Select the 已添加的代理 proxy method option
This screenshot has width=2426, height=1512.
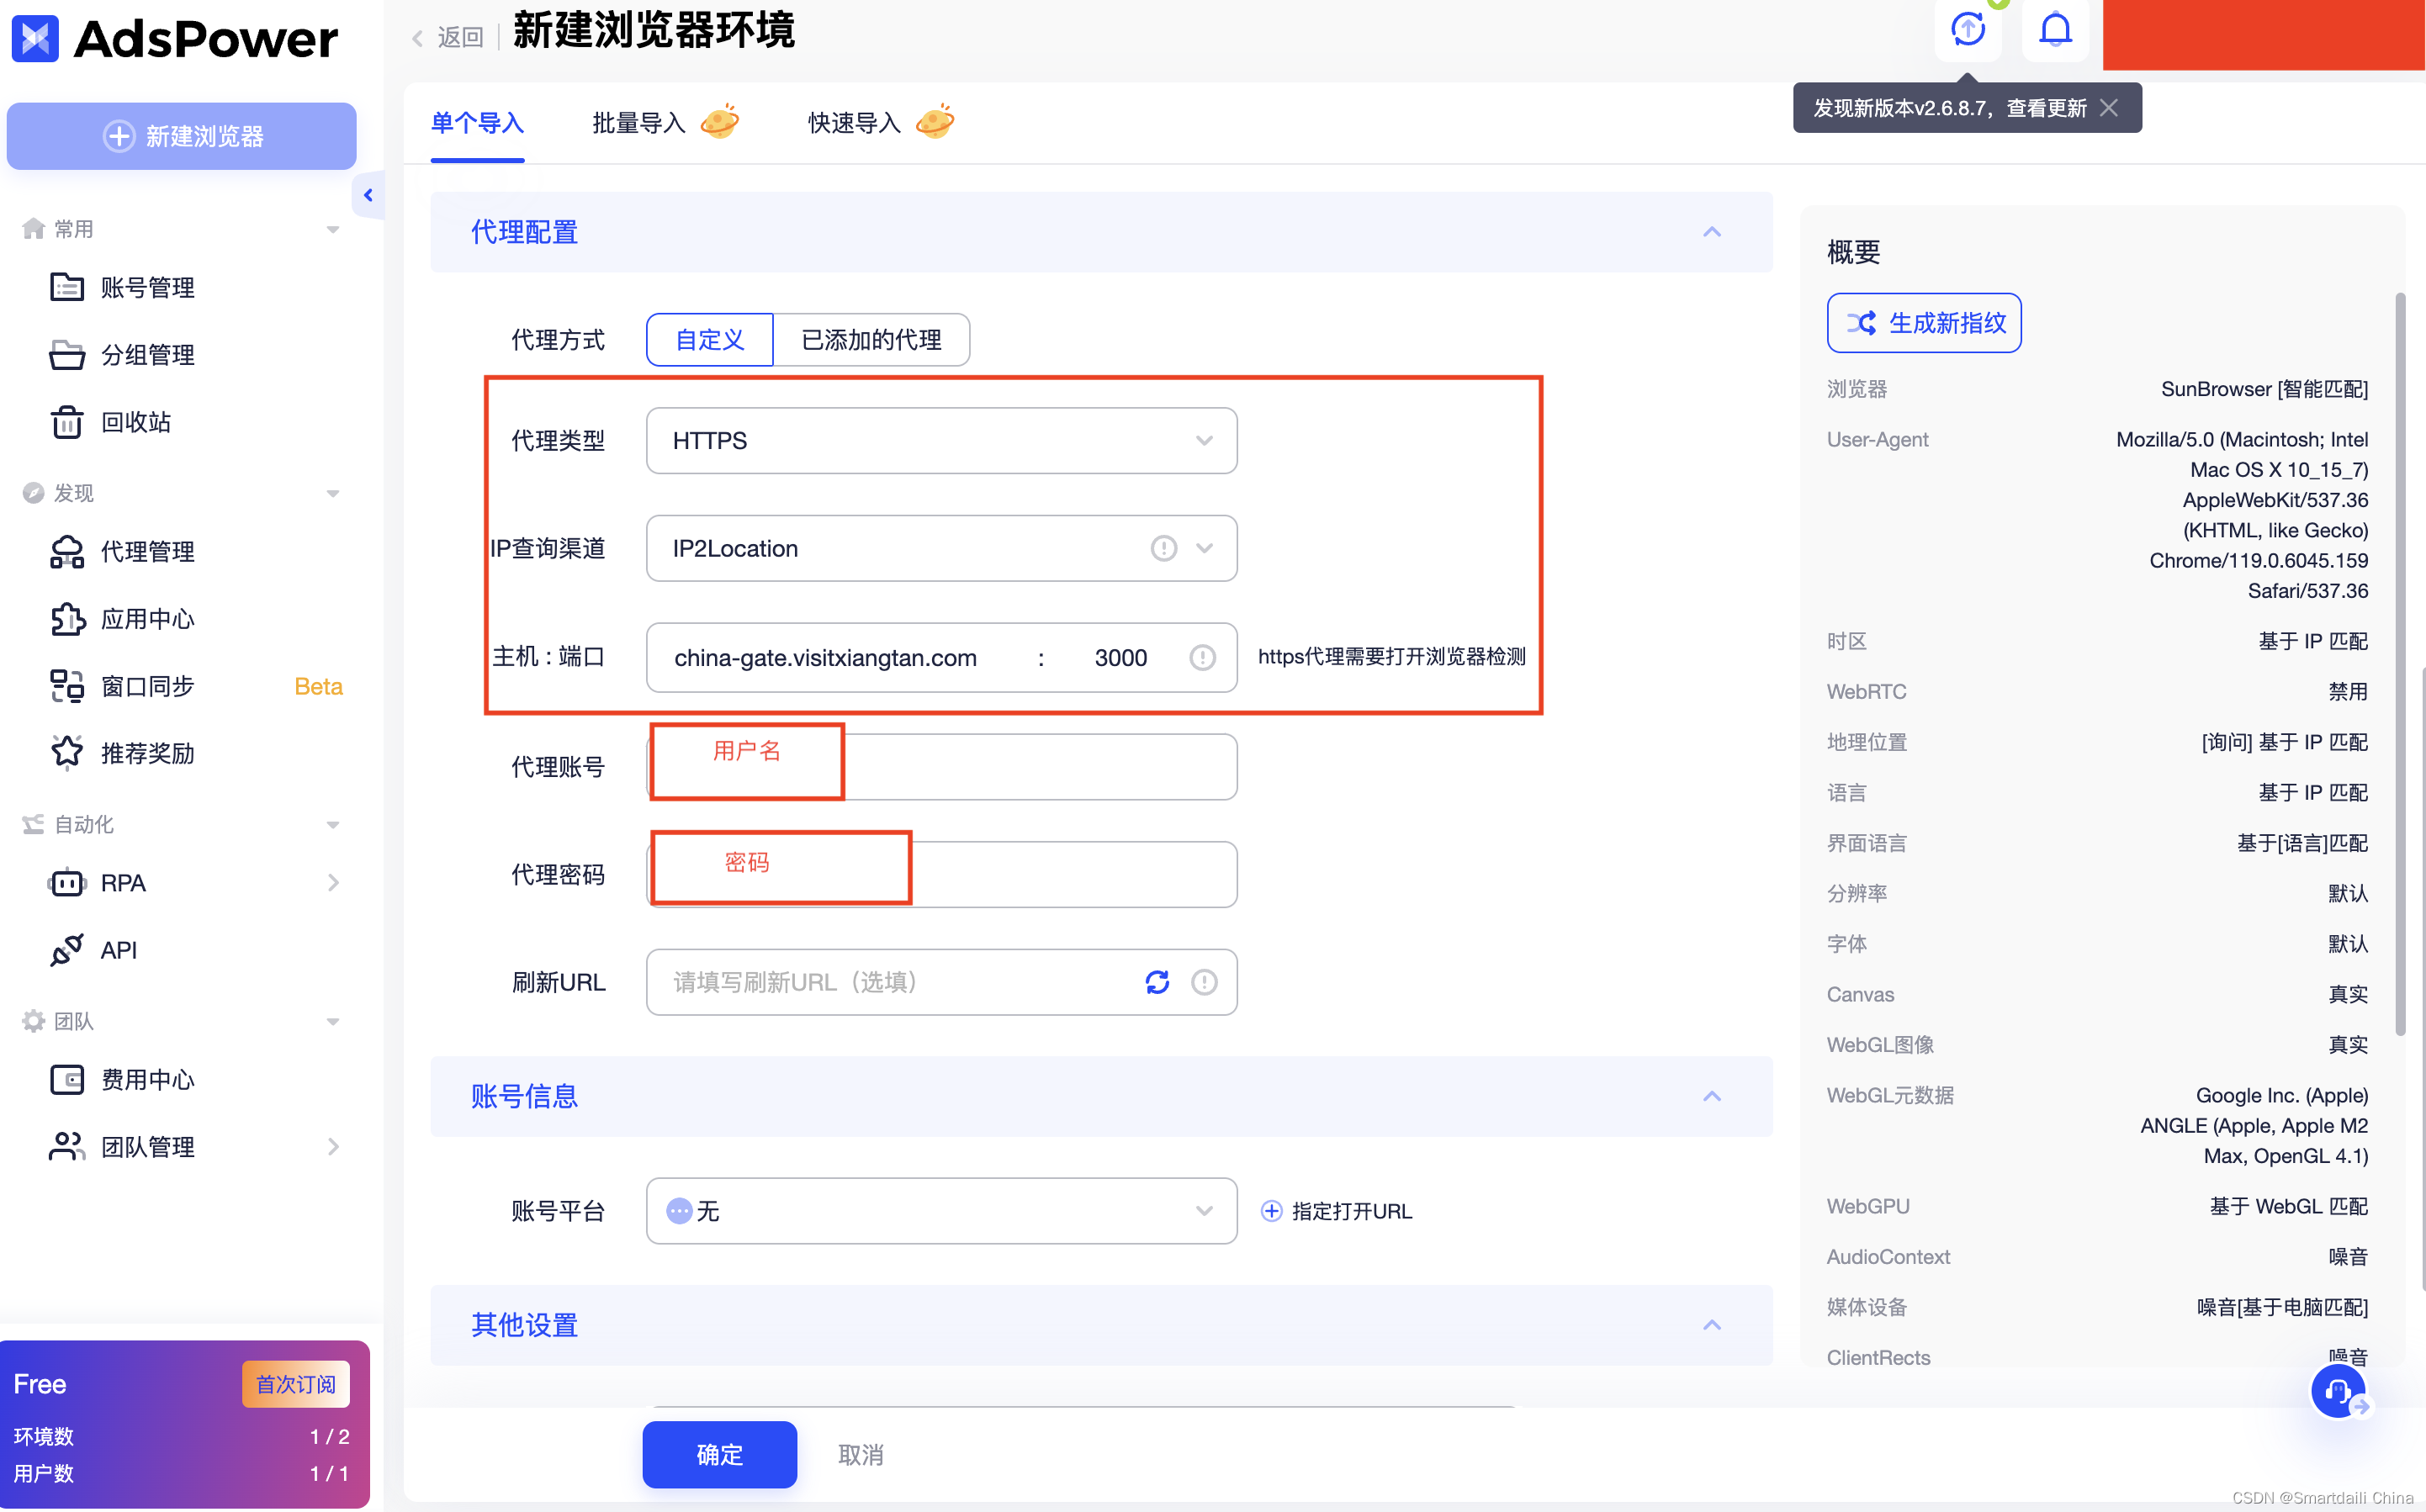(x=871, y=340)
